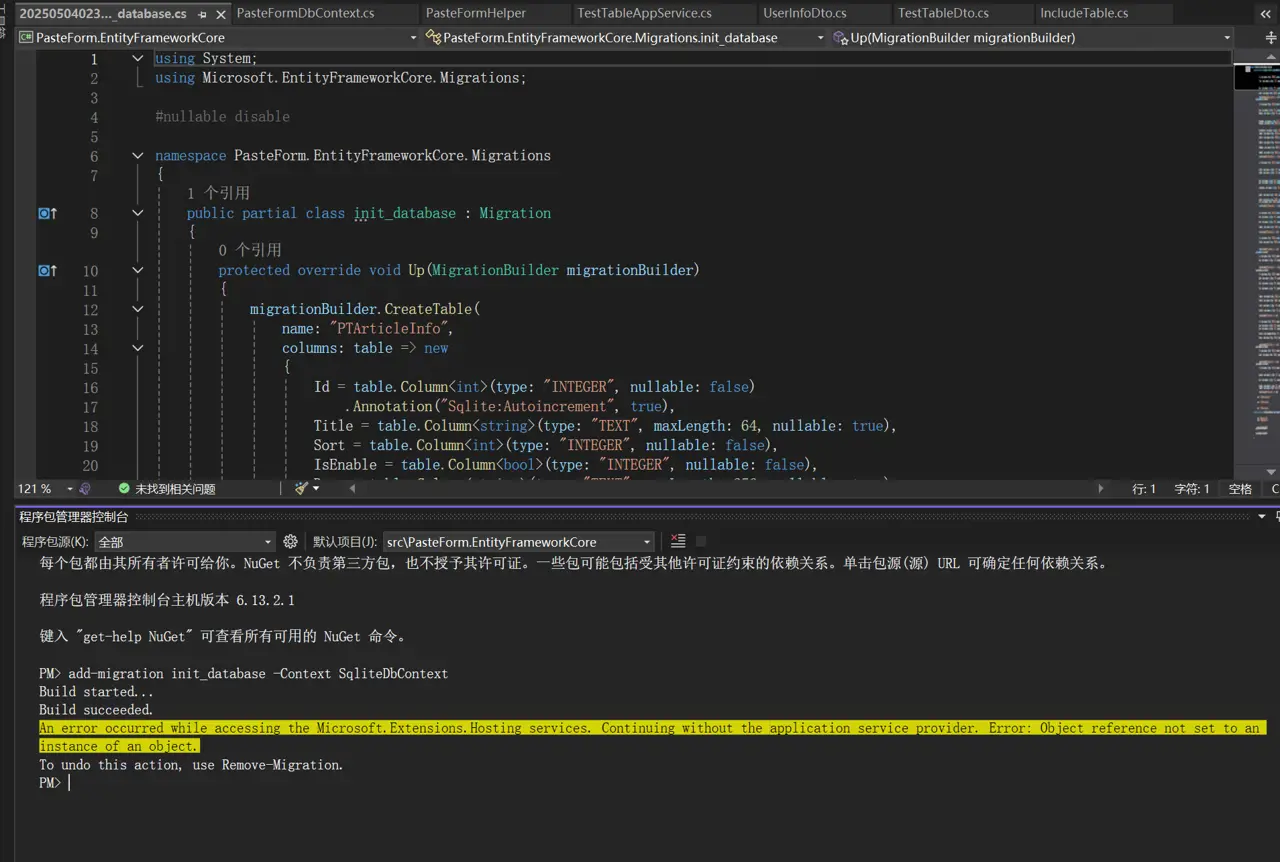Open the default project dropdown

(518, 541)
